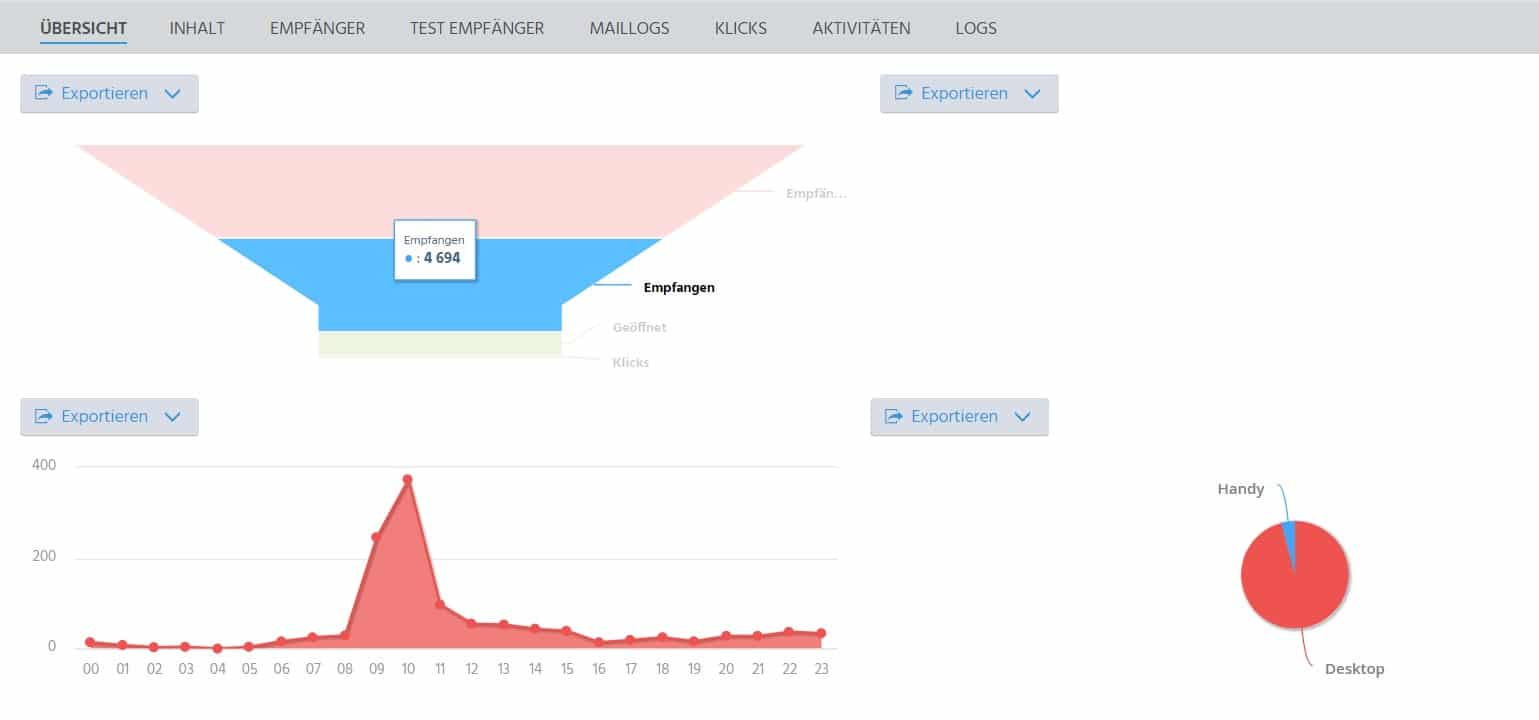Click the data point at hour 09

376,537
